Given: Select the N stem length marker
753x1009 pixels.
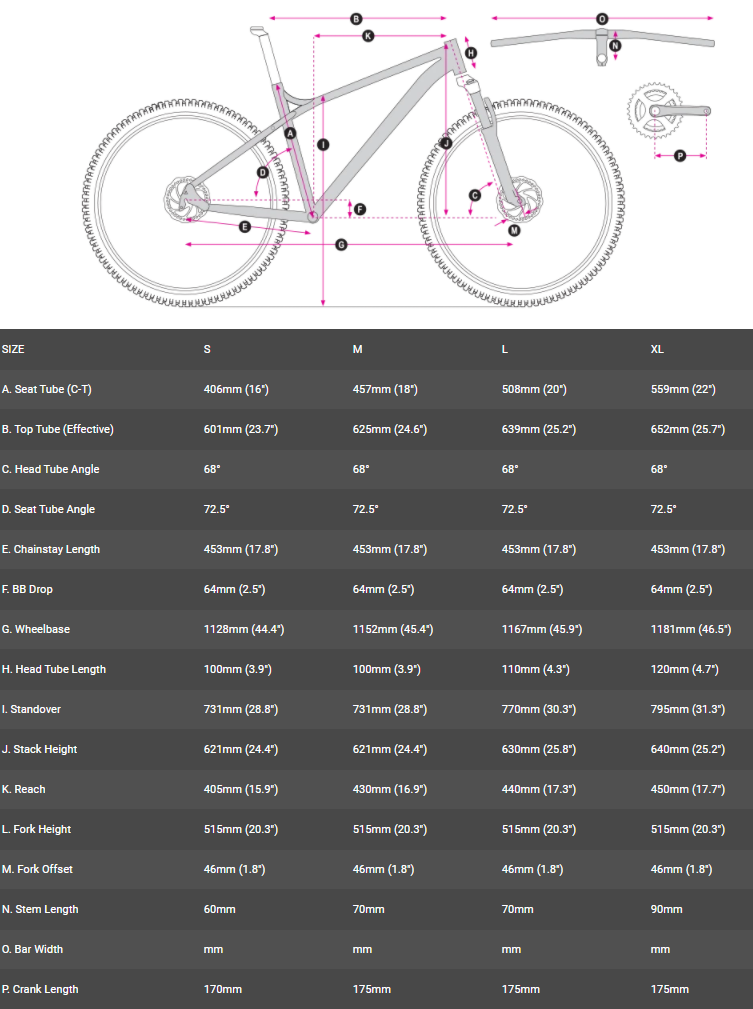Looking at the screenshot, I should coord(615,45).
